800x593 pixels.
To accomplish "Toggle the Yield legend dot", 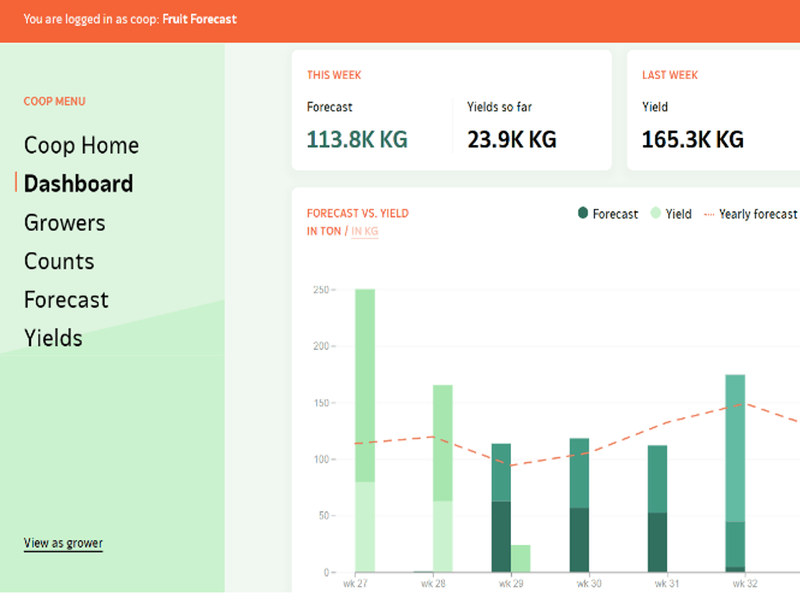I will coord(656,213).
